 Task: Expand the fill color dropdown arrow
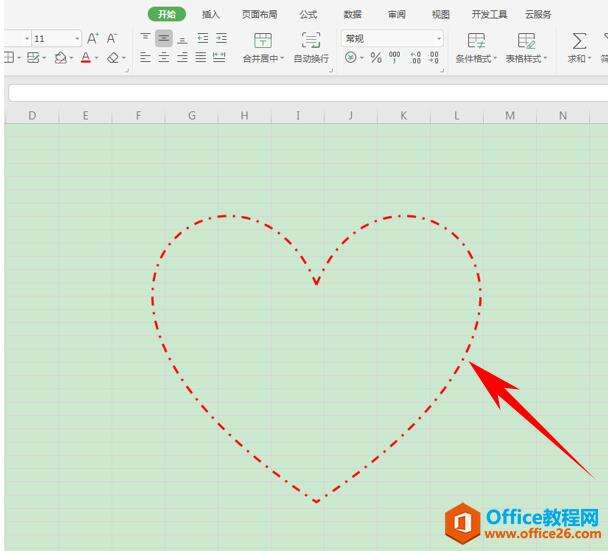[x=71, y=58]
